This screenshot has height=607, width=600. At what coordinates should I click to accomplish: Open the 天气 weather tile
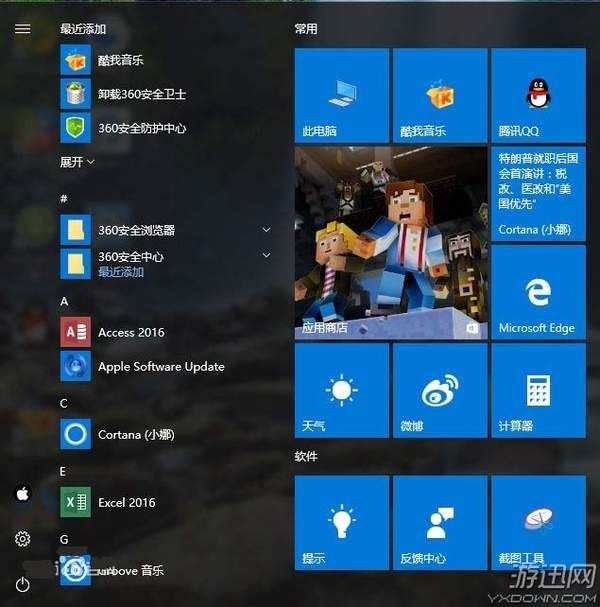point(342,390)
